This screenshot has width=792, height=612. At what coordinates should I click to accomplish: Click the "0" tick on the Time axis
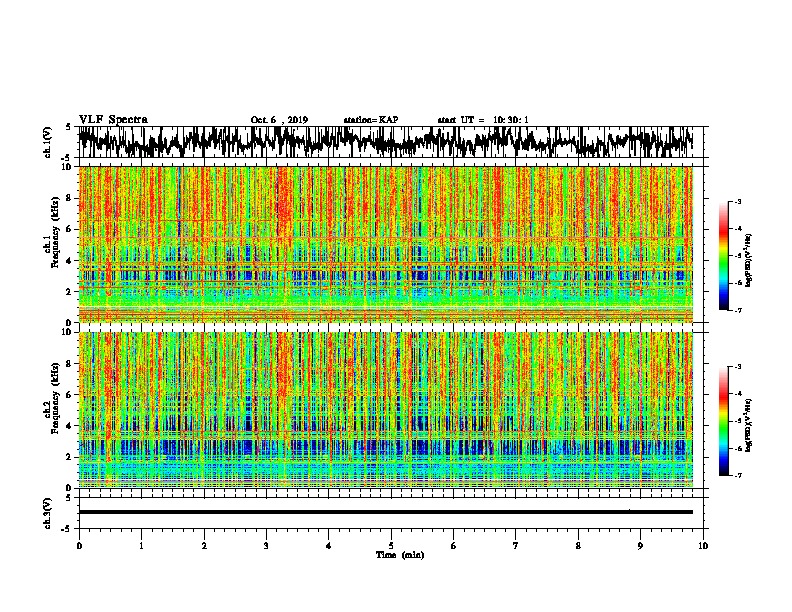coord(79,545)
